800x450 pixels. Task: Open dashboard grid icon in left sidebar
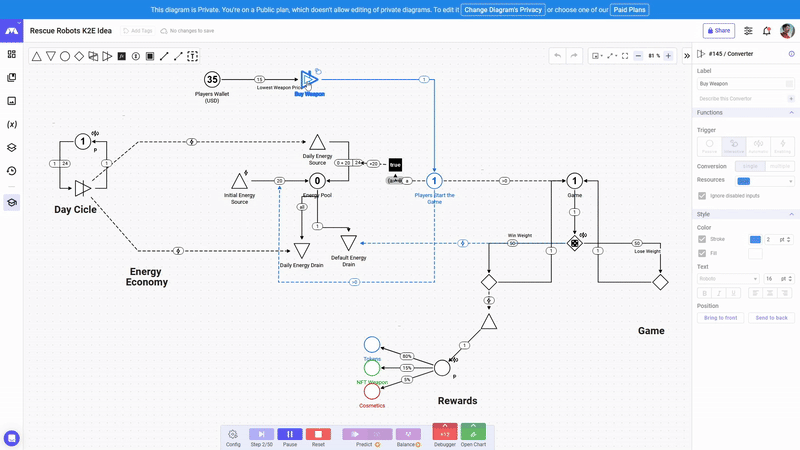(11, 54)
